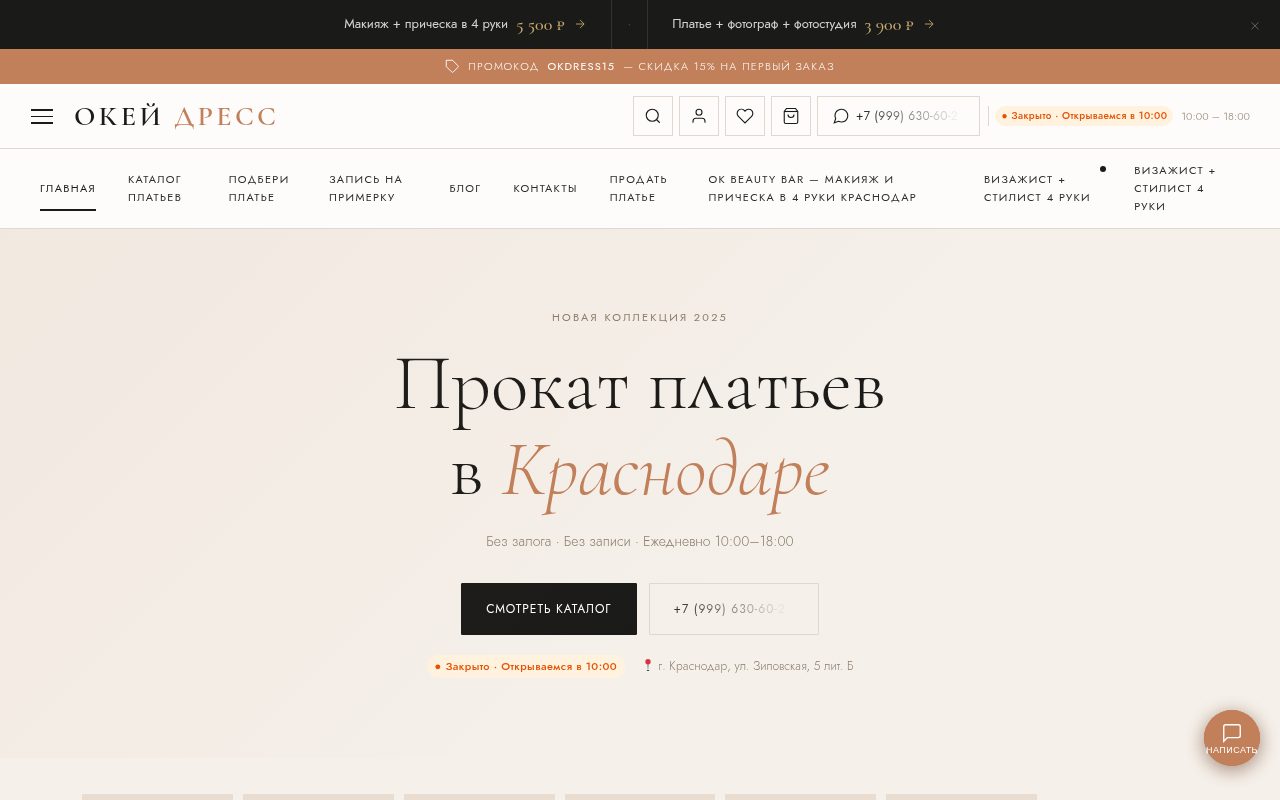Click the 10:00 — 18:00 hours in header

tap(1216, 116)
